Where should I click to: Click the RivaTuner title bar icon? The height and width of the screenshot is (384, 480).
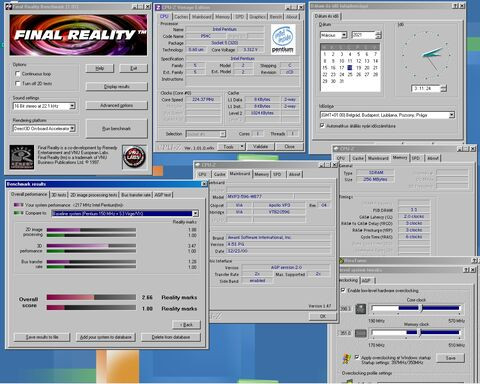click(x=341, y=261)
